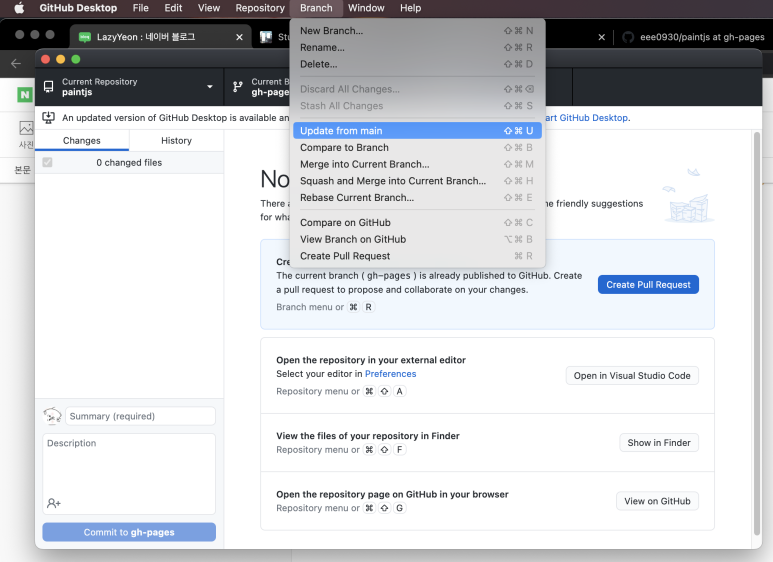Image resolution: width=773 pixels, height=562 pixels.
Task: Click the branch icon beside Current Branch
Action: [x=238, y=87]
